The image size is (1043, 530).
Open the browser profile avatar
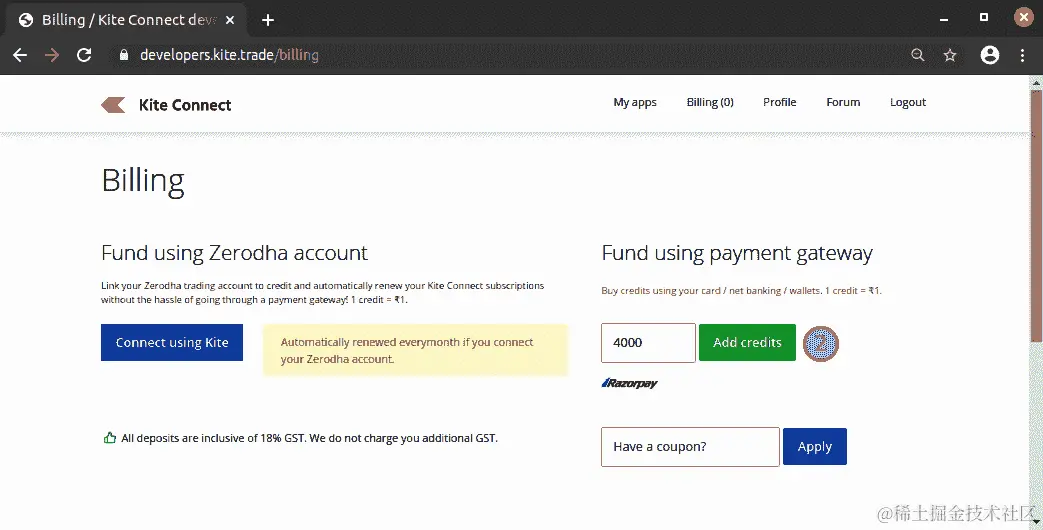pos(990,55)
